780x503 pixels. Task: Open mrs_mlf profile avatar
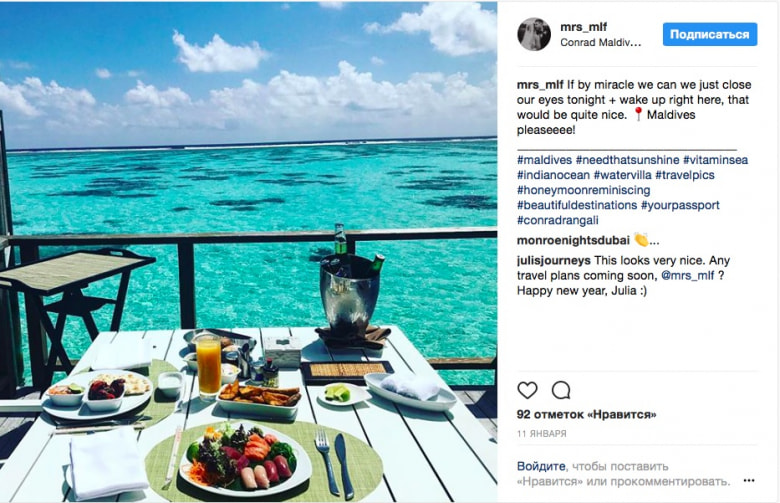pos(534,34)
